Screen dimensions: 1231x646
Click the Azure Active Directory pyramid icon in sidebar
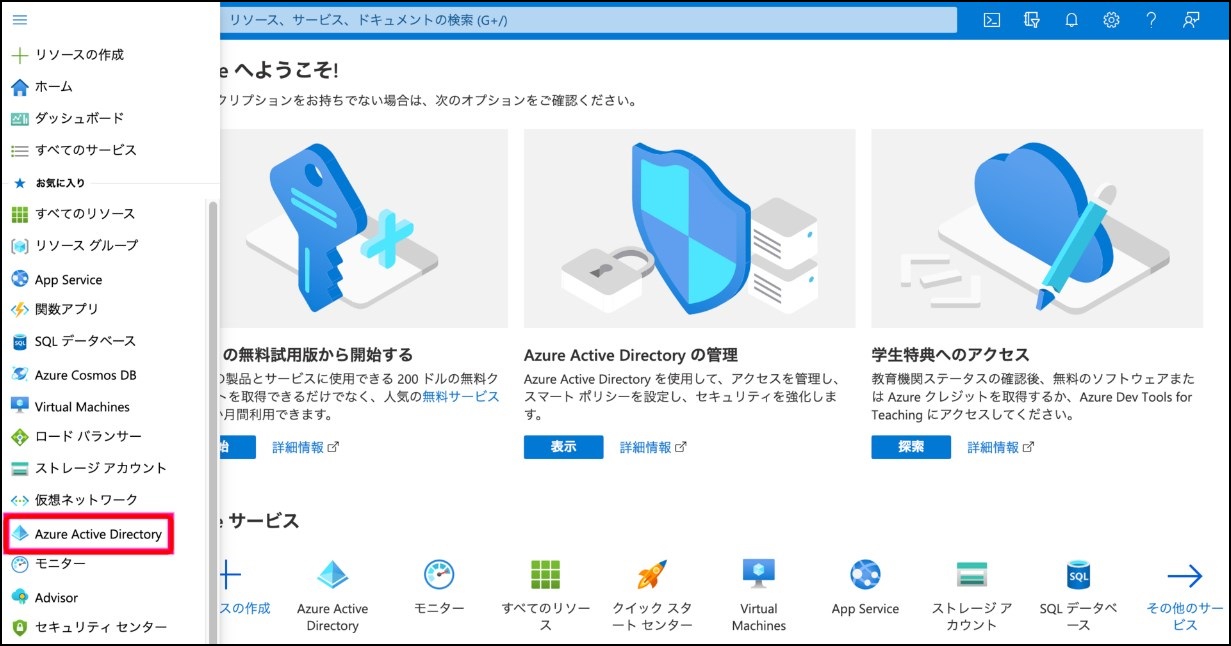tap(19, 534)
